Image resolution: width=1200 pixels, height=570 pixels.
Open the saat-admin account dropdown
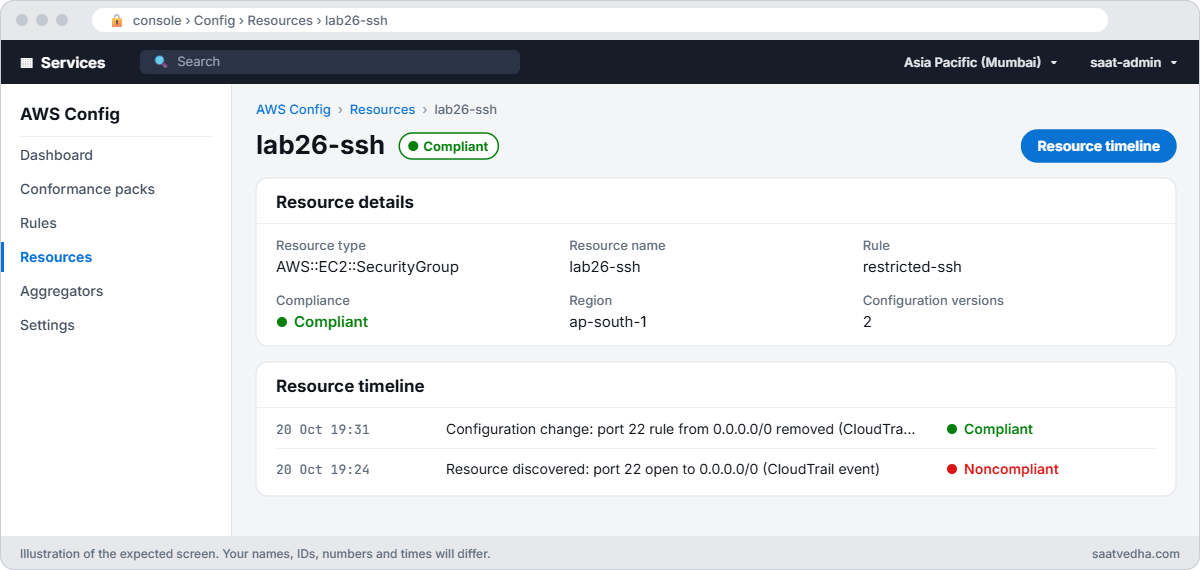(1133, 62)
